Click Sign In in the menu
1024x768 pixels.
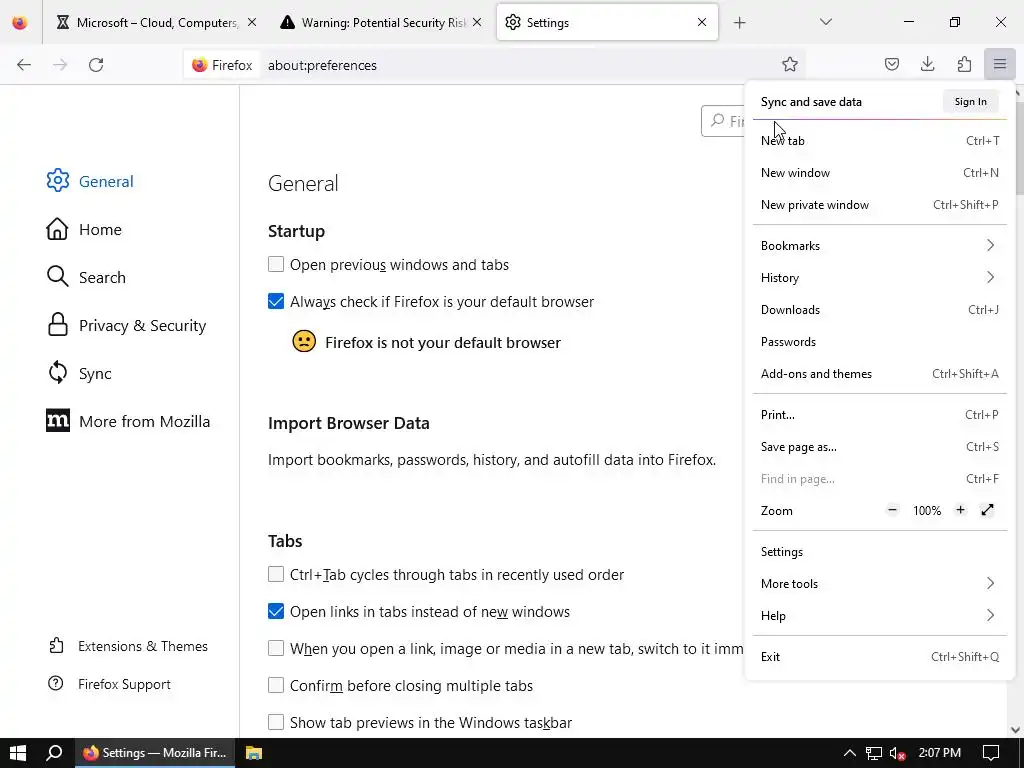click(970, 101)
